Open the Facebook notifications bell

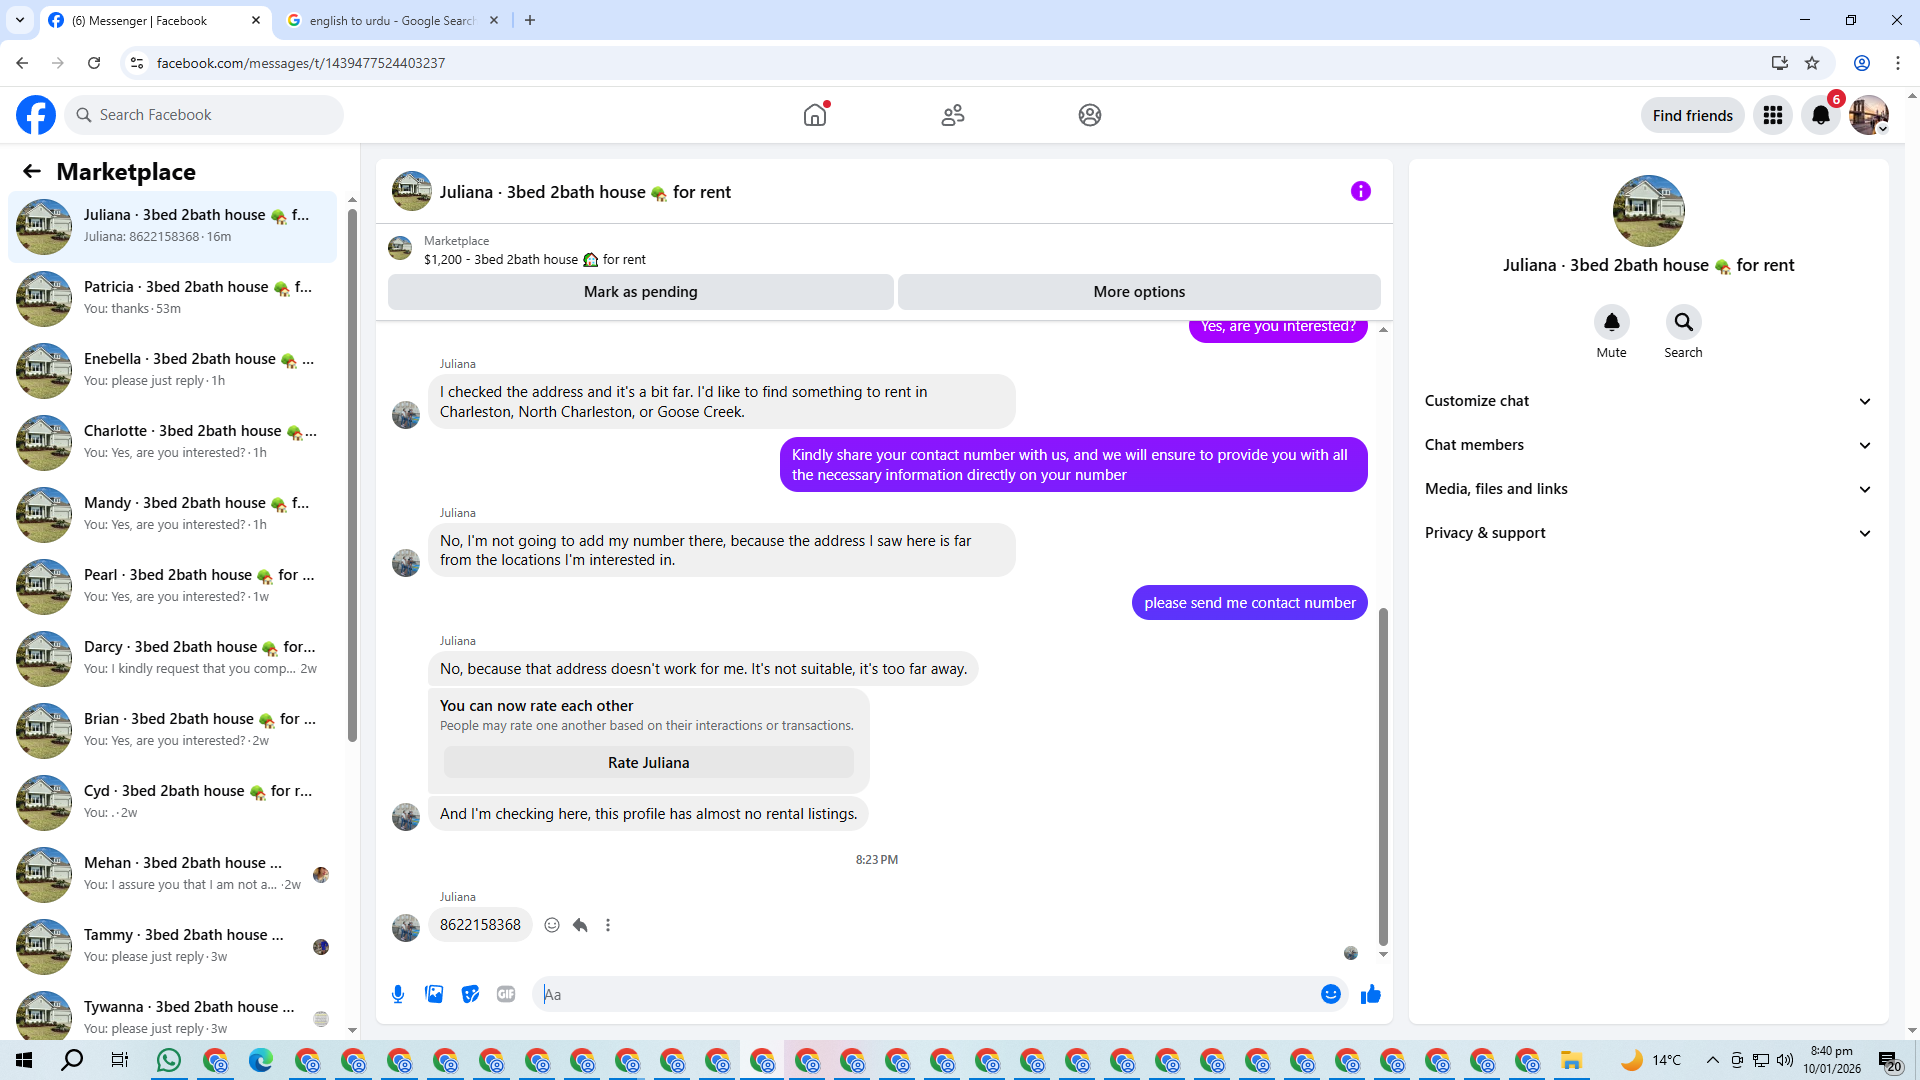tap(1820, 115)
